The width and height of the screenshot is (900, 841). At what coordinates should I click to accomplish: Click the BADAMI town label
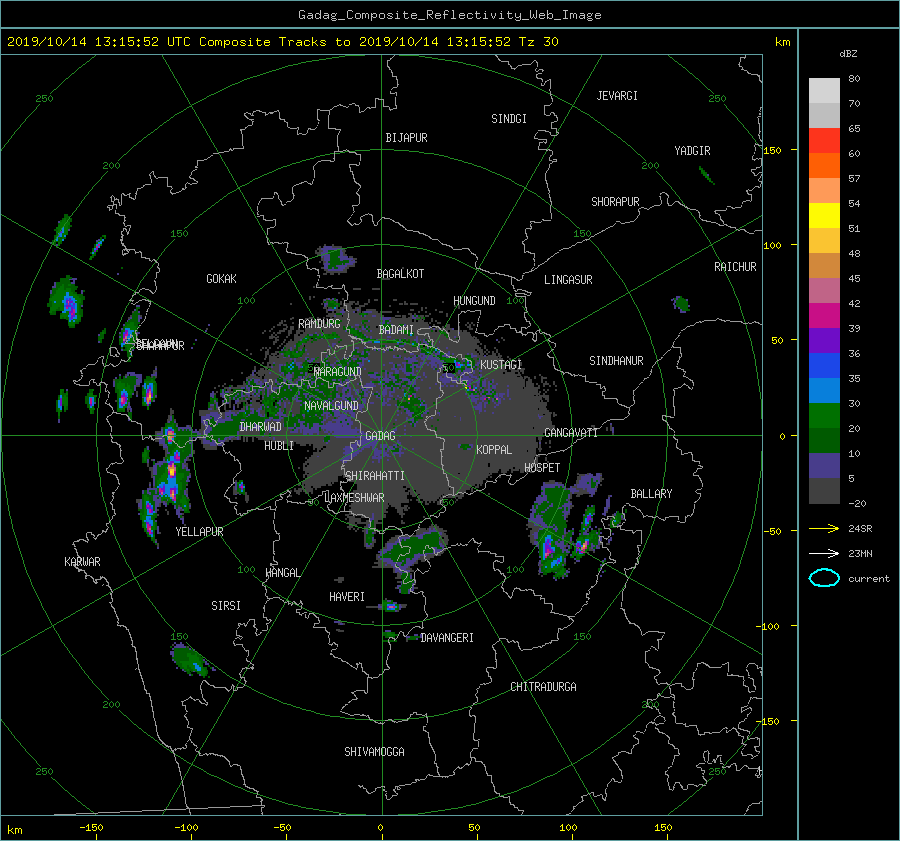(396, 330)
